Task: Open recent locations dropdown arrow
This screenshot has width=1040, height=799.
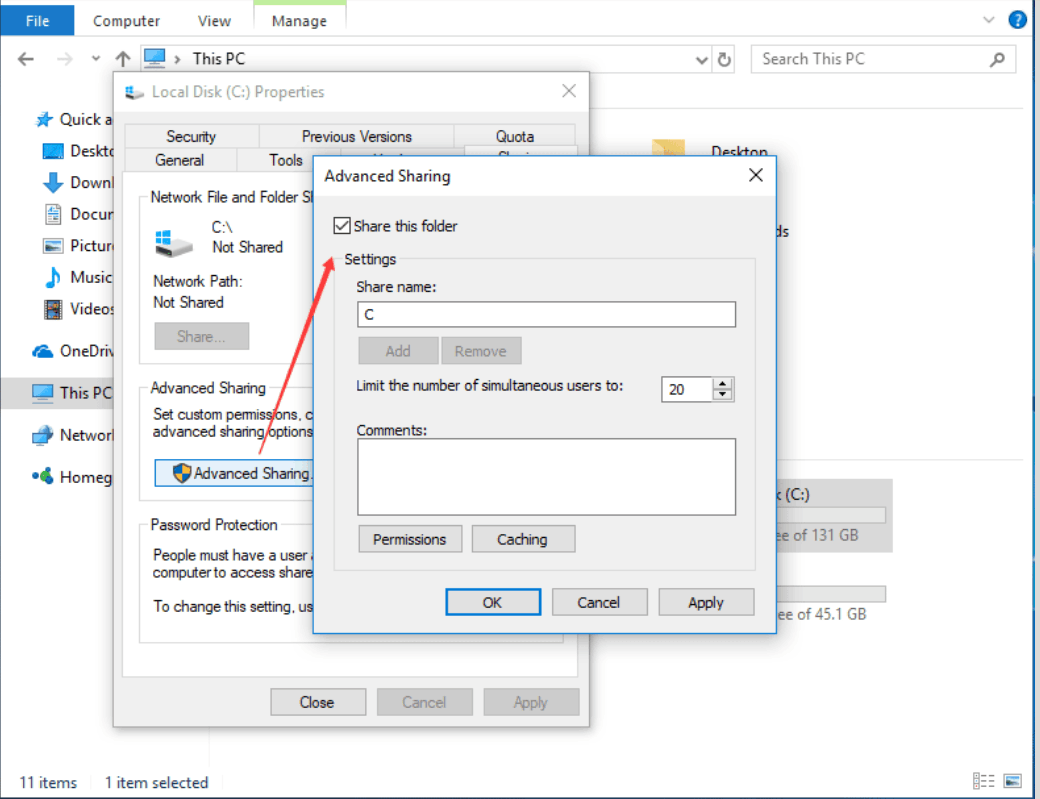Action: pos(96,59)
